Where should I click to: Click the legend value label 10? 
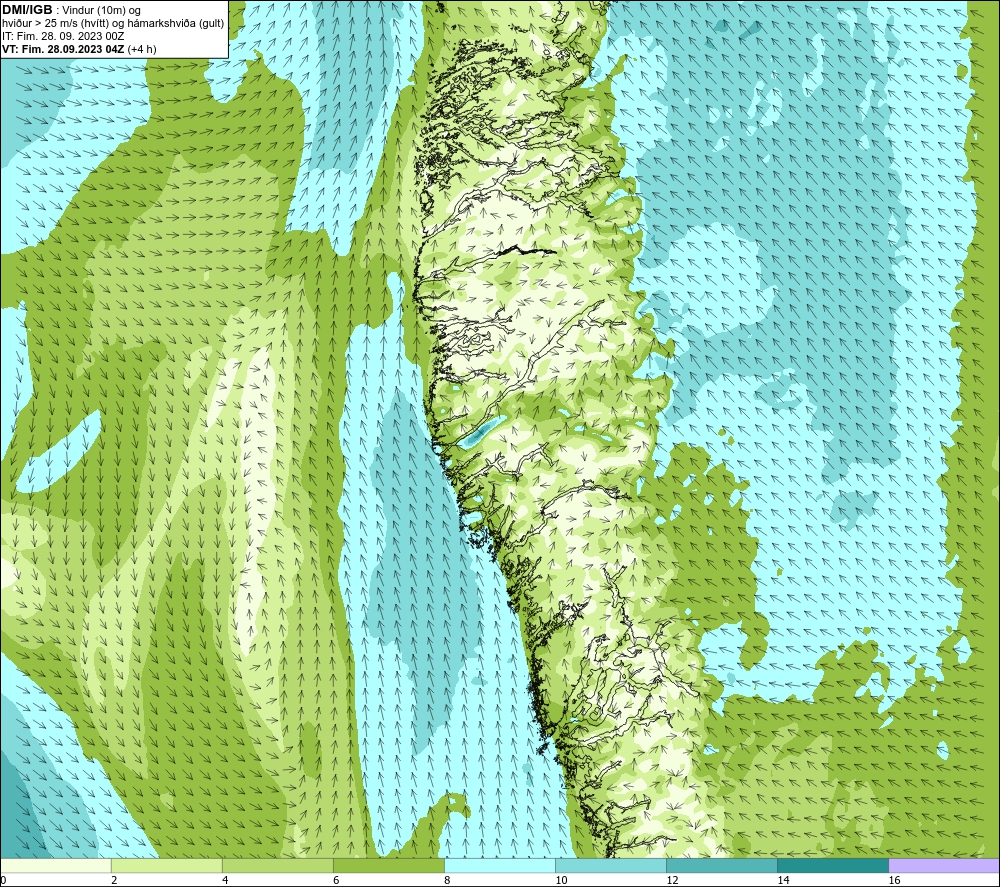point(561,881)
